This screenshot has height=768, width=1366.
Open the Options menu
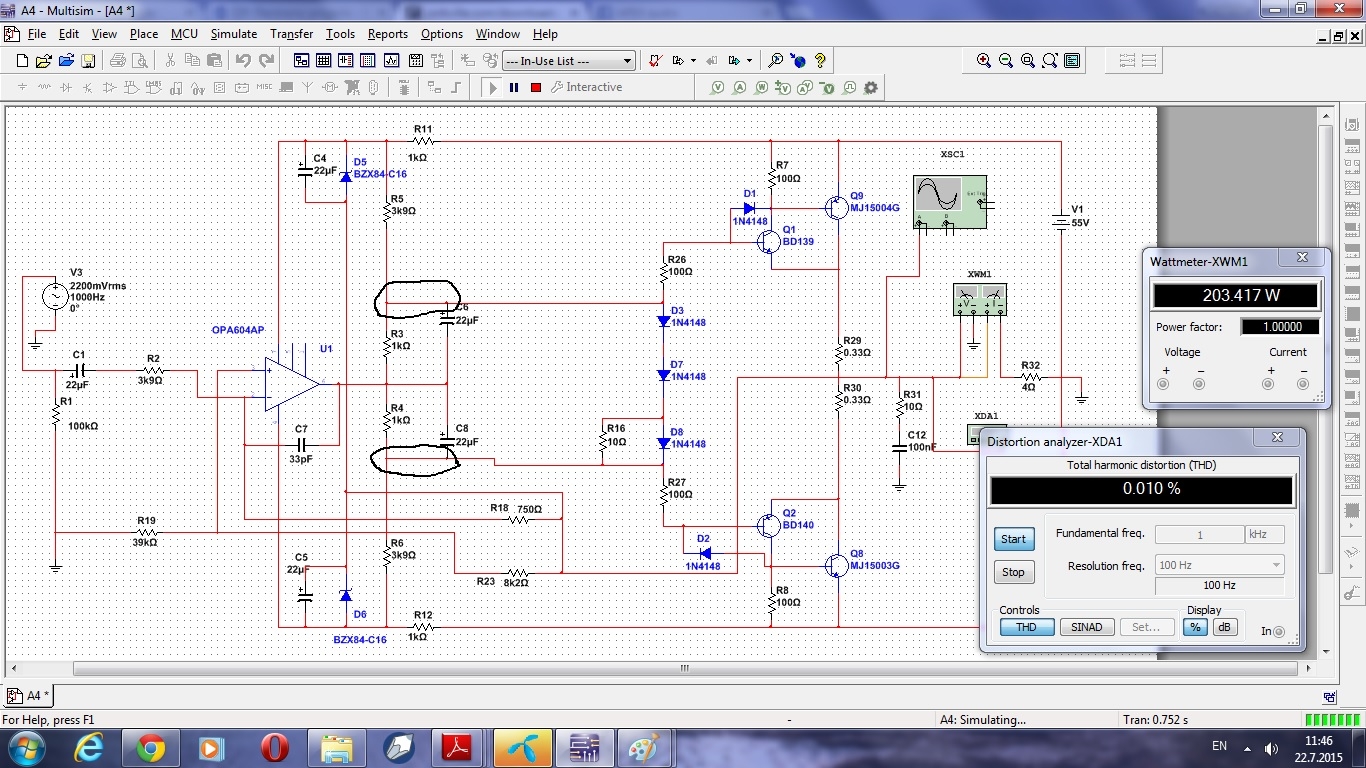[x=442, y=34]
